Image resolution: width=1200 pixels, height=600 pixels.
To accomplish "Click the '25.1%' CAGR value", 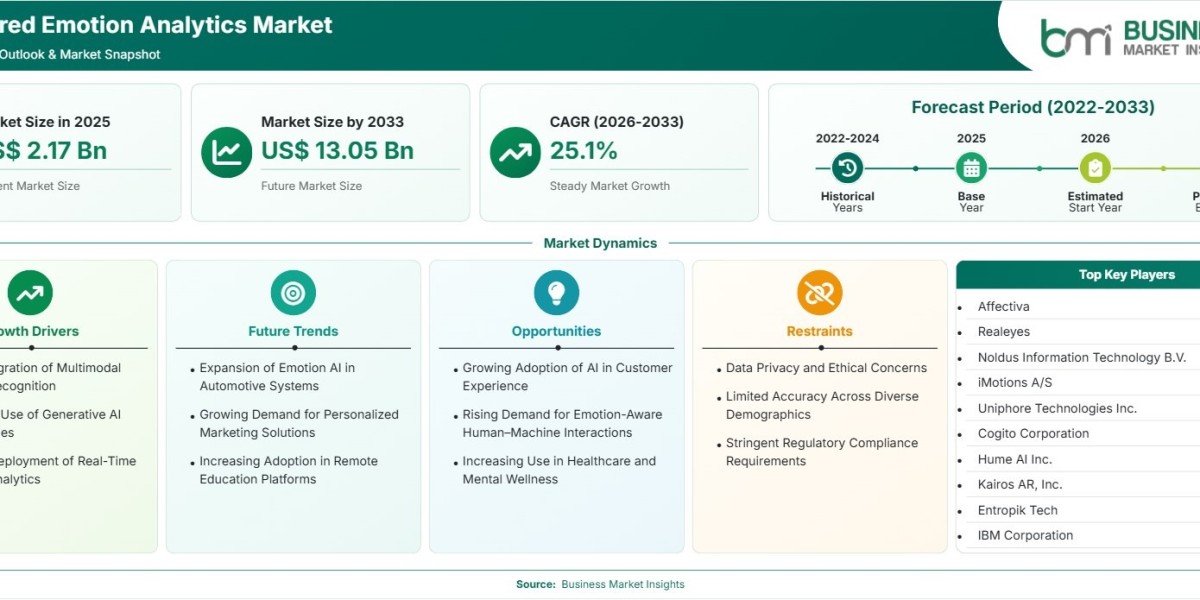I will pos(583,151).
